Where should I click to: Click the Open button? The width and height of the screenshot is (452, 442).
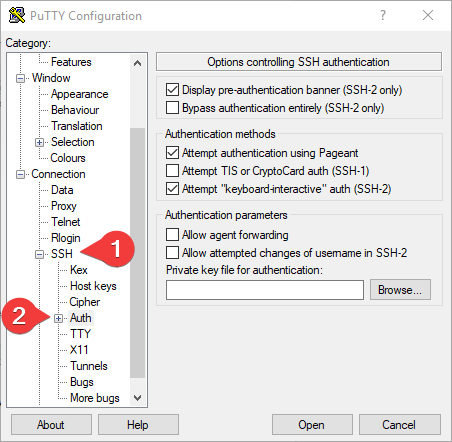tap(312, 425)
